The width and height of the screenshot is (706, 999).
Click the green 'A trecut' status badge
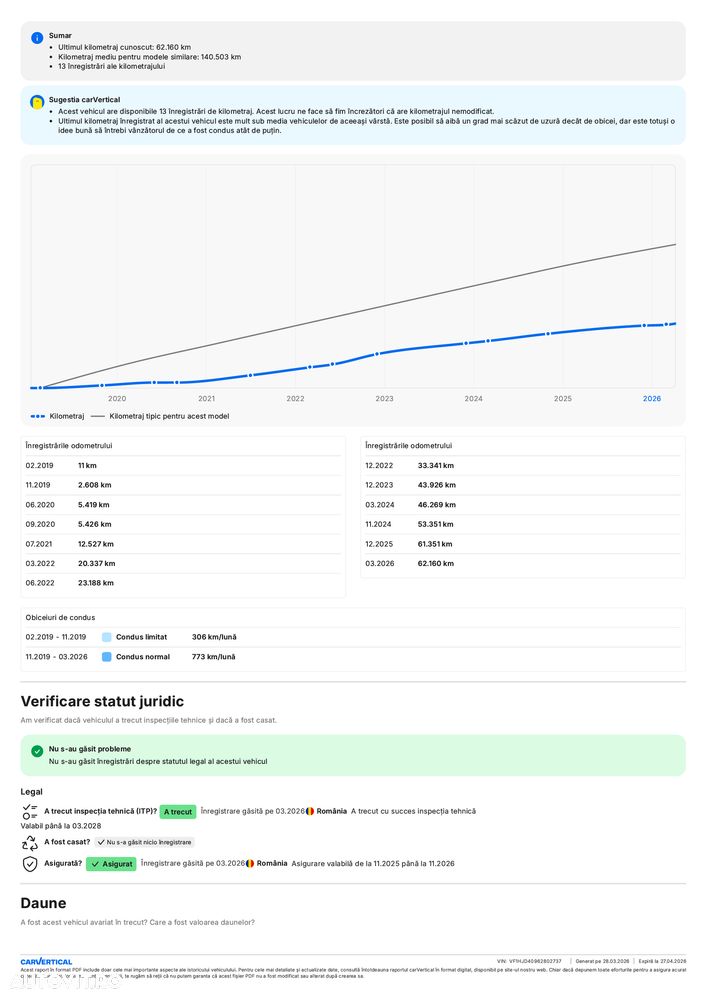177,812
